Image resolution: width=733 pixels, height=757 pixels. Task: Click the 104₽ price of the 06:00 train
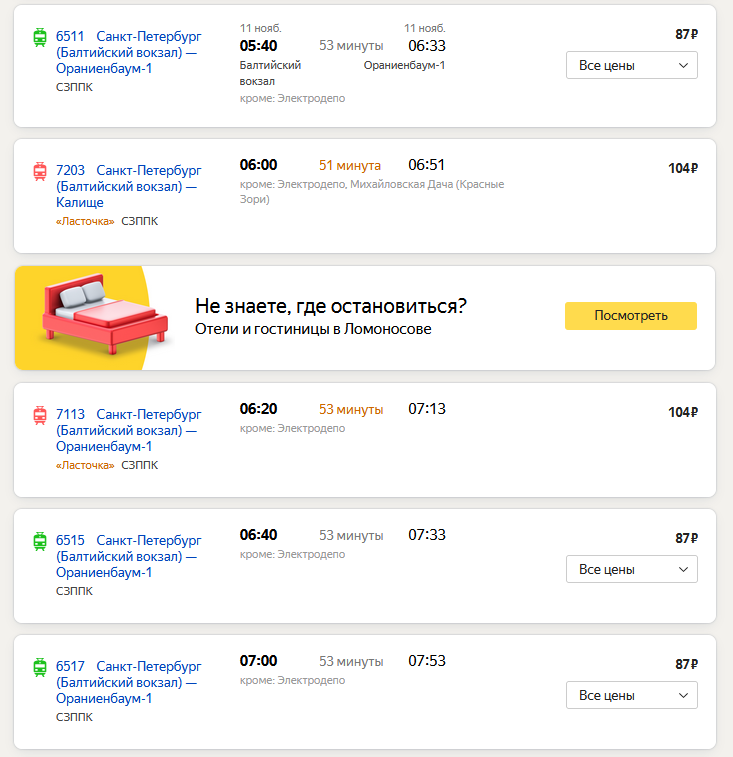pos(683,168)
